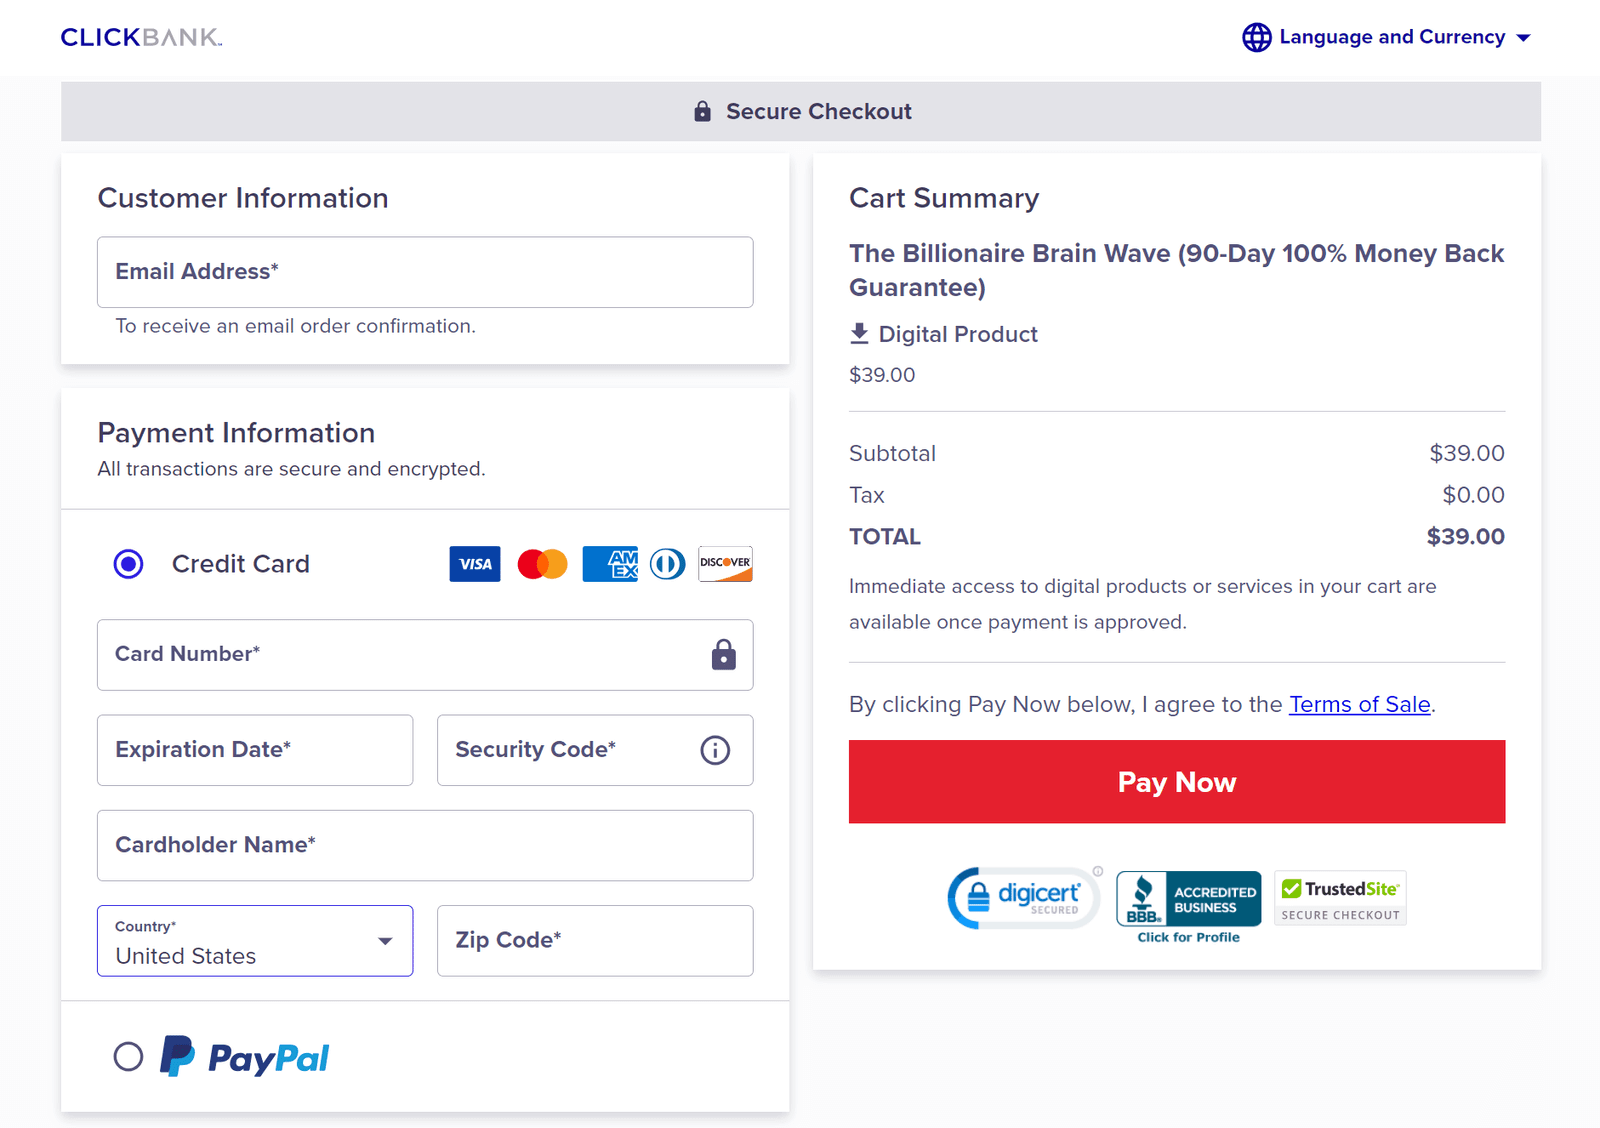Select the Visa card icon
Viewport: 1600px width, 1128px height.
474,563
